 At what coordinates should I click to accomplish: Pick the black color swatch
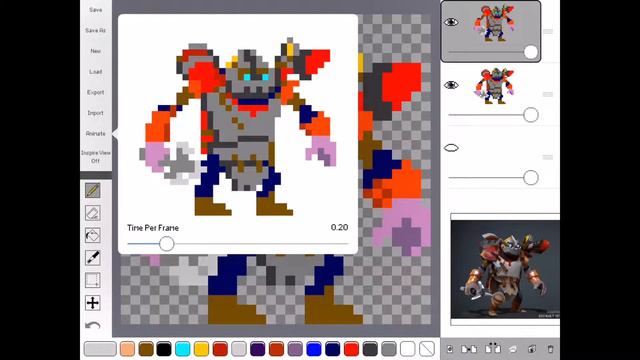click(x=164, y=349)
